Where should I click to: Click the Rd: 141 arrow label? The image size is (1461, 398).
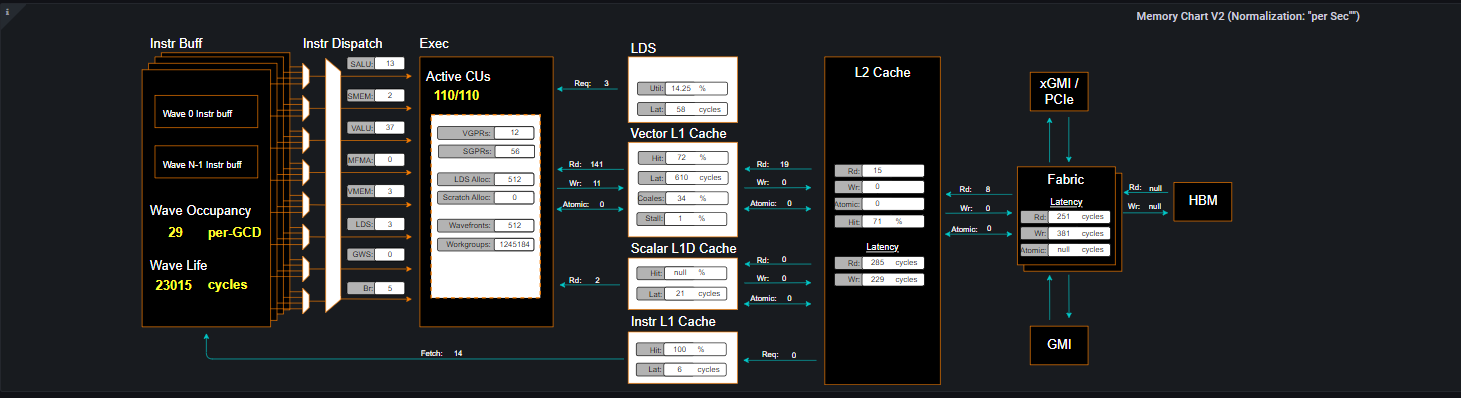585,164
